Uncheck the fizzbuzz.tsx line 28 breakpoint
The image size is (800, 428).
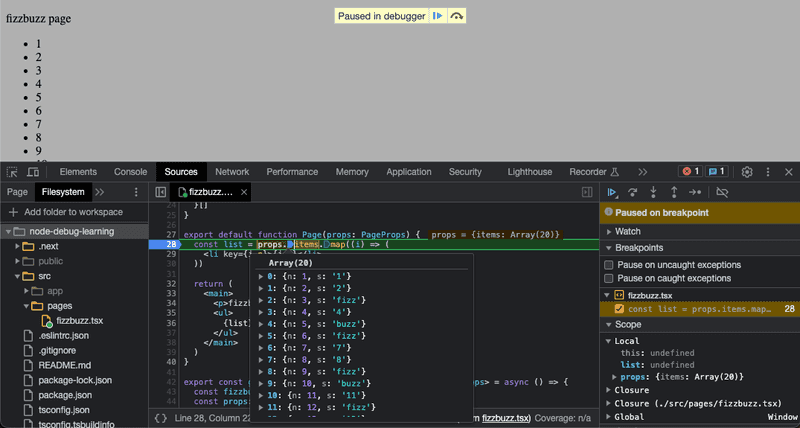(619, 309)
